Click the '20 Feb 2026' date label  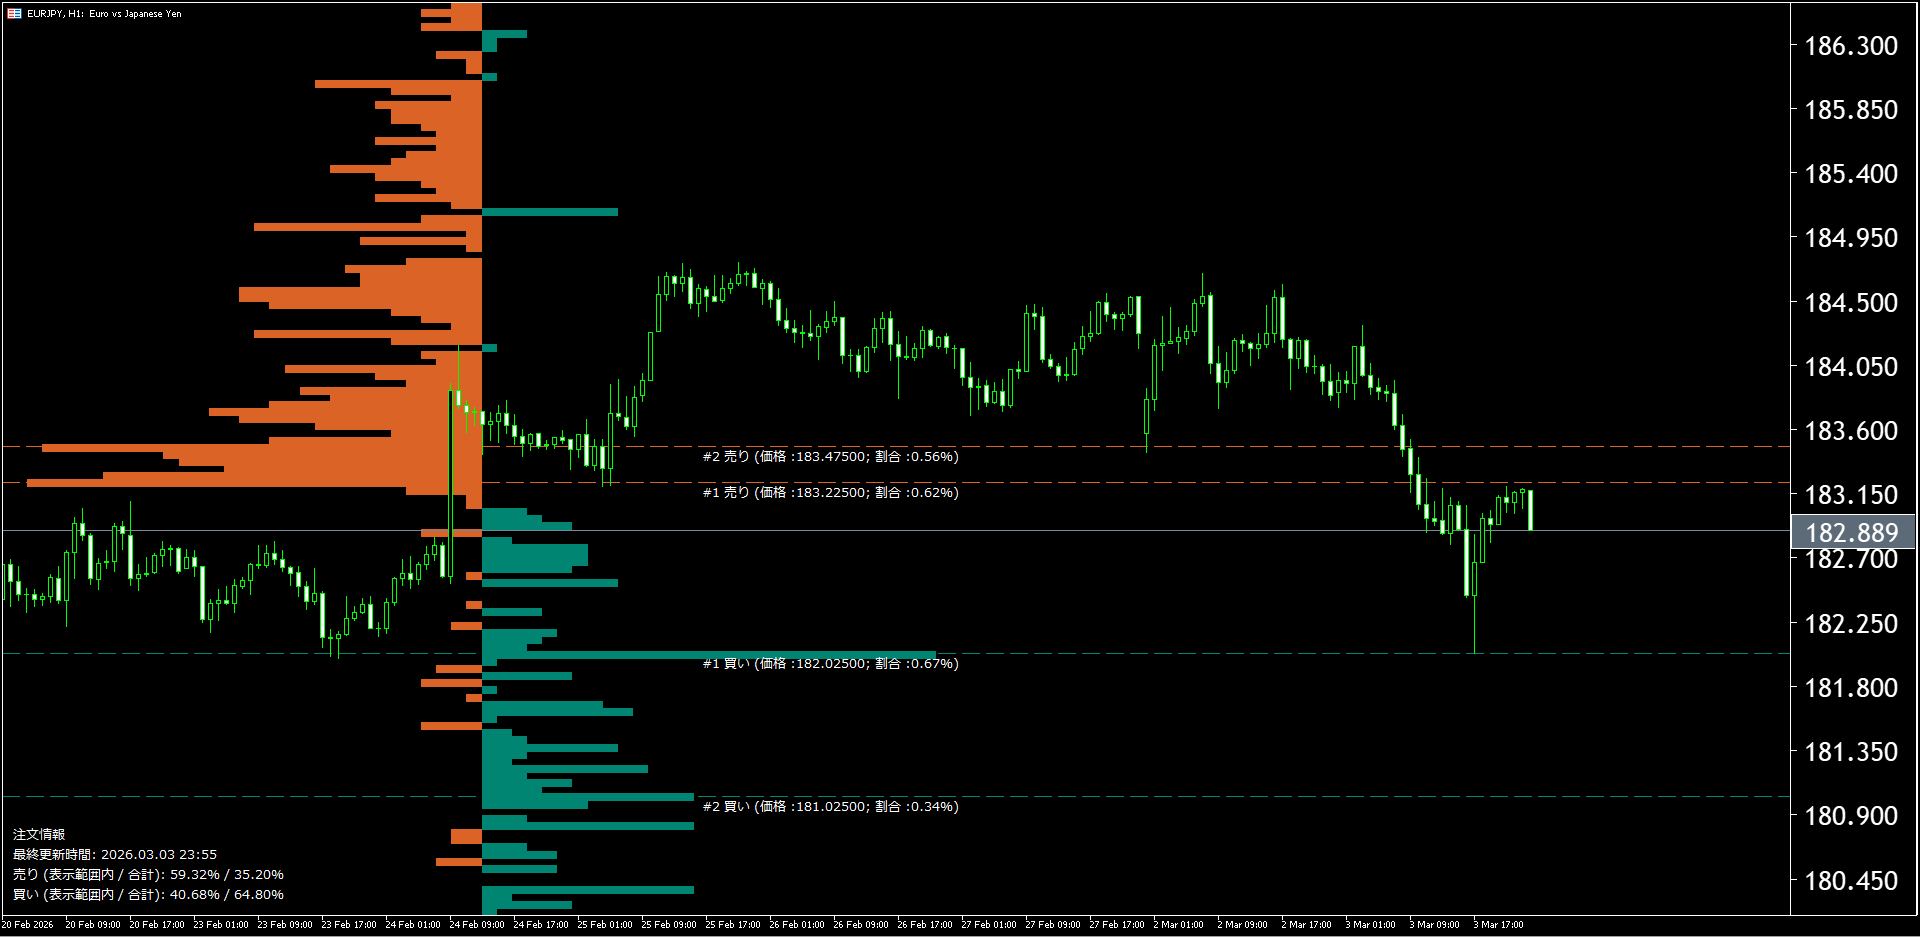(28, 925)
